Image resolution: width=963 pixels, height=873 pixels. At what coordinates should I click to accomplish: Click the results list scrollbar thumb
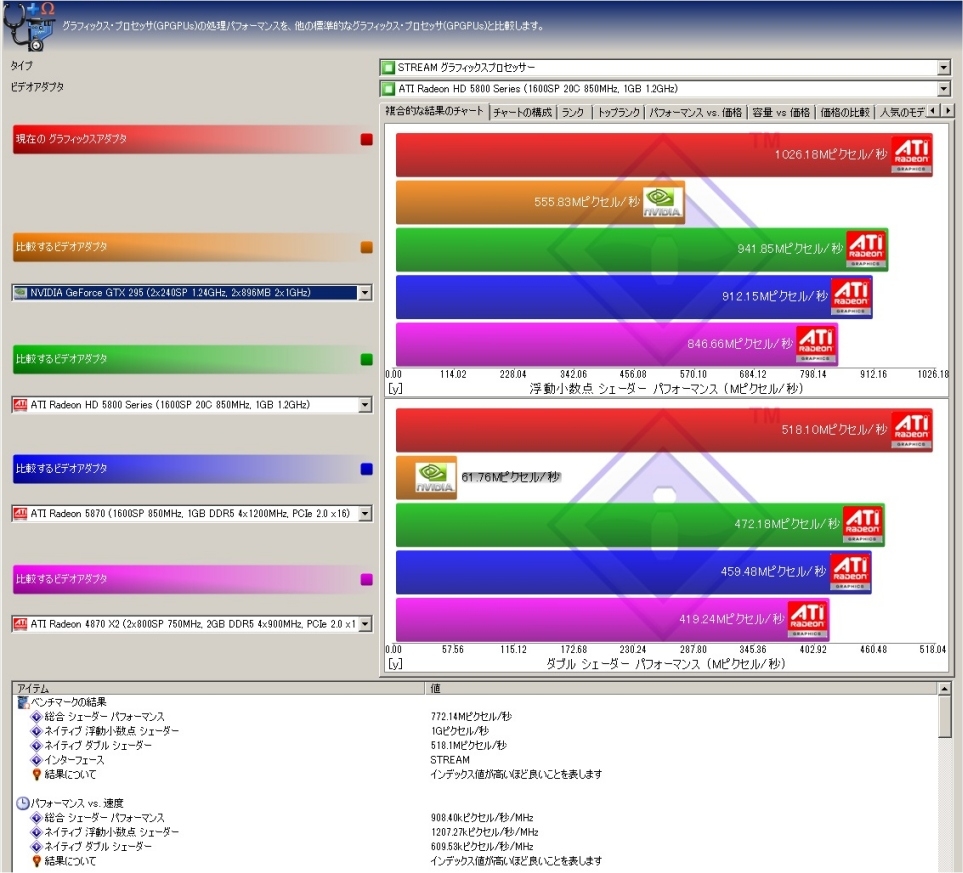[x=945, y=716]
